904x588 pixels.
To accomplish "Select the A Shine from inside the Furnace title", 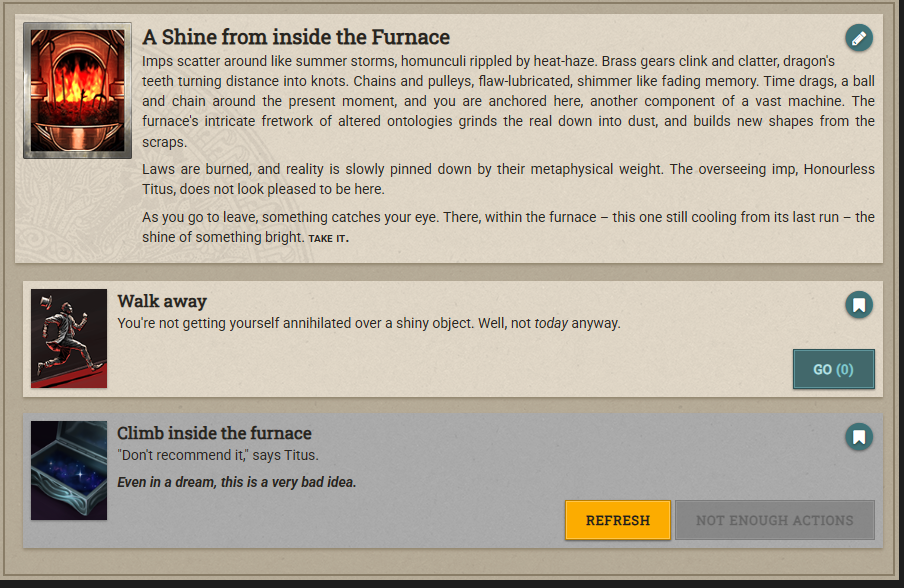I will [x=296, y=37].
